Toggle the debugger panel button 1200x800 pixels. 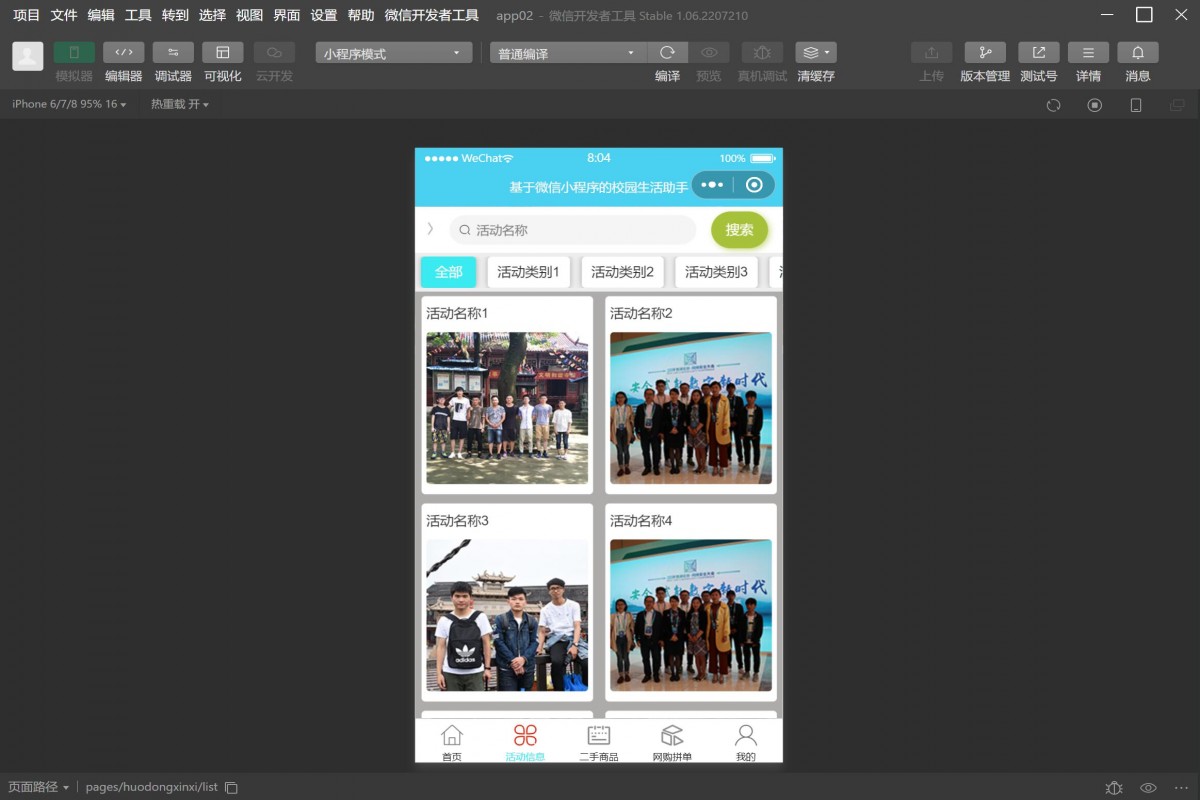point(173,53)
